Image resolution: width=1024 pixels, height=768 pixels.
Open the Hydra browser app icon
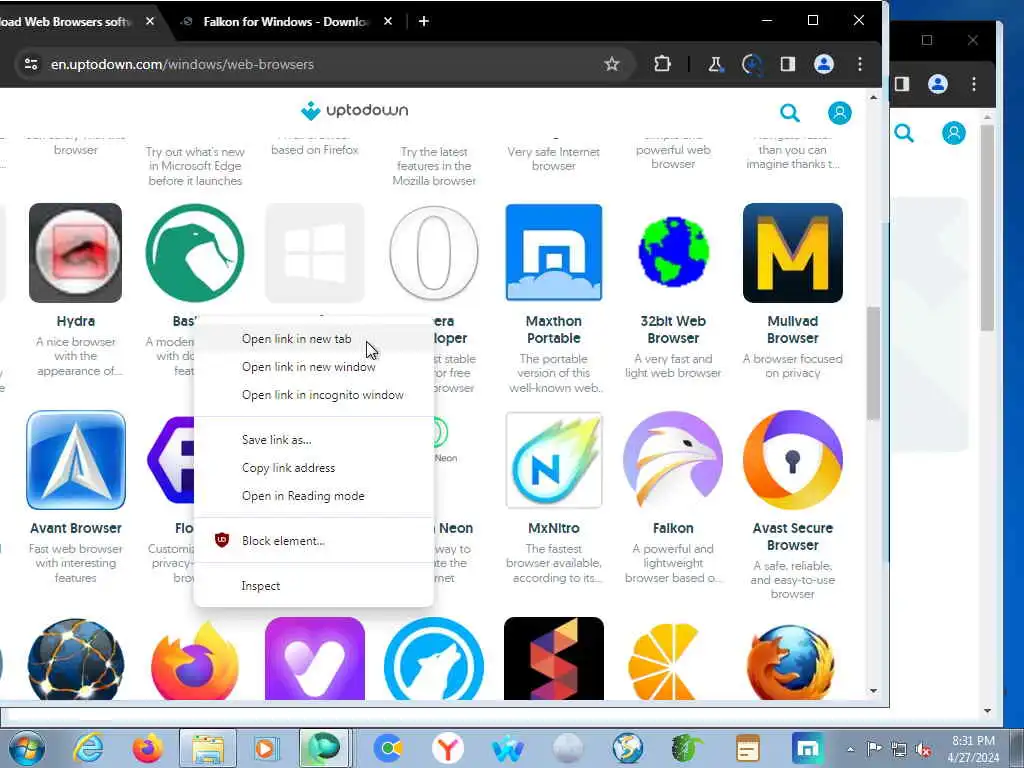pyautogui.click(x=76, y=253)
